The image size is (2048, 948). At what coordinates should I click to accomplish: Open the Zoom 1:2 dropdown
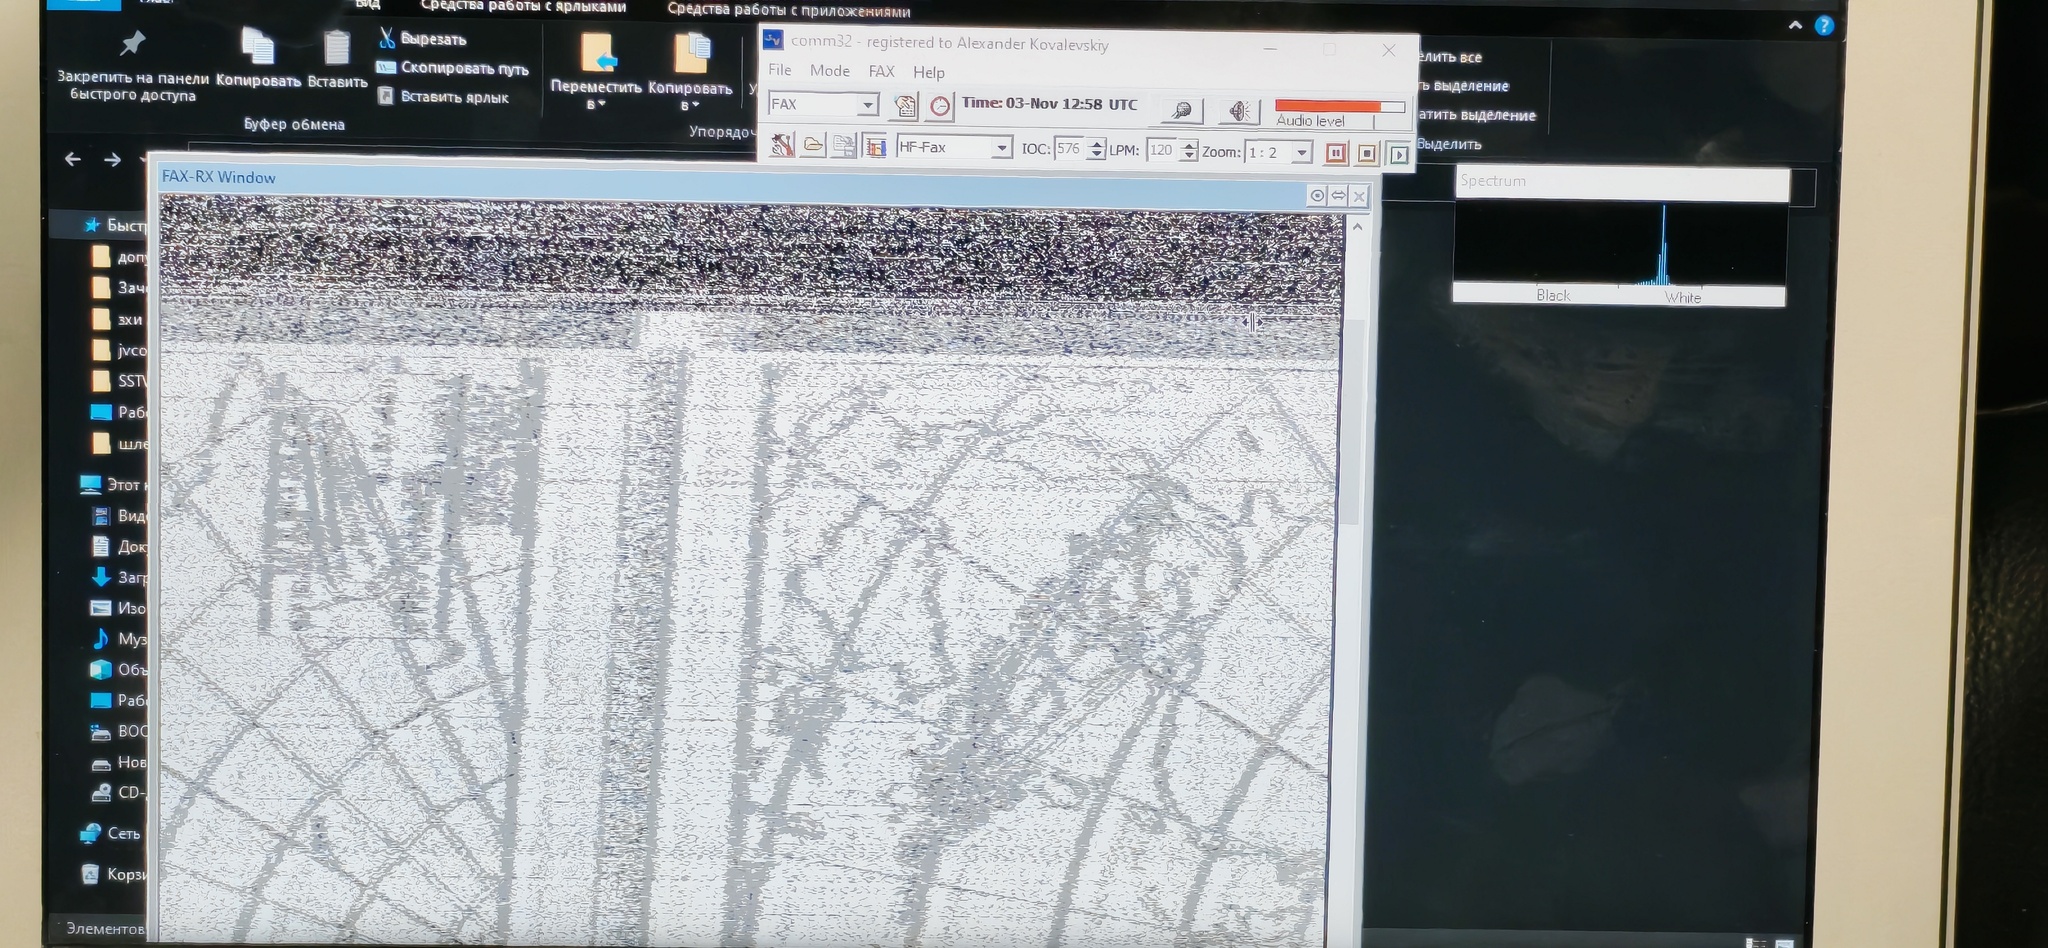(1301, 152)
